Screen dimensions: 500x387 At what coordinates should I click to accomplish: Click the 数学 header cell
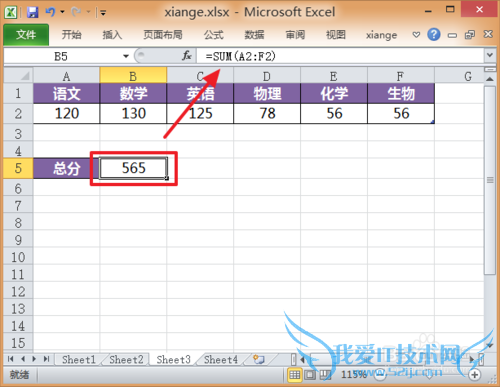(133, 93)
